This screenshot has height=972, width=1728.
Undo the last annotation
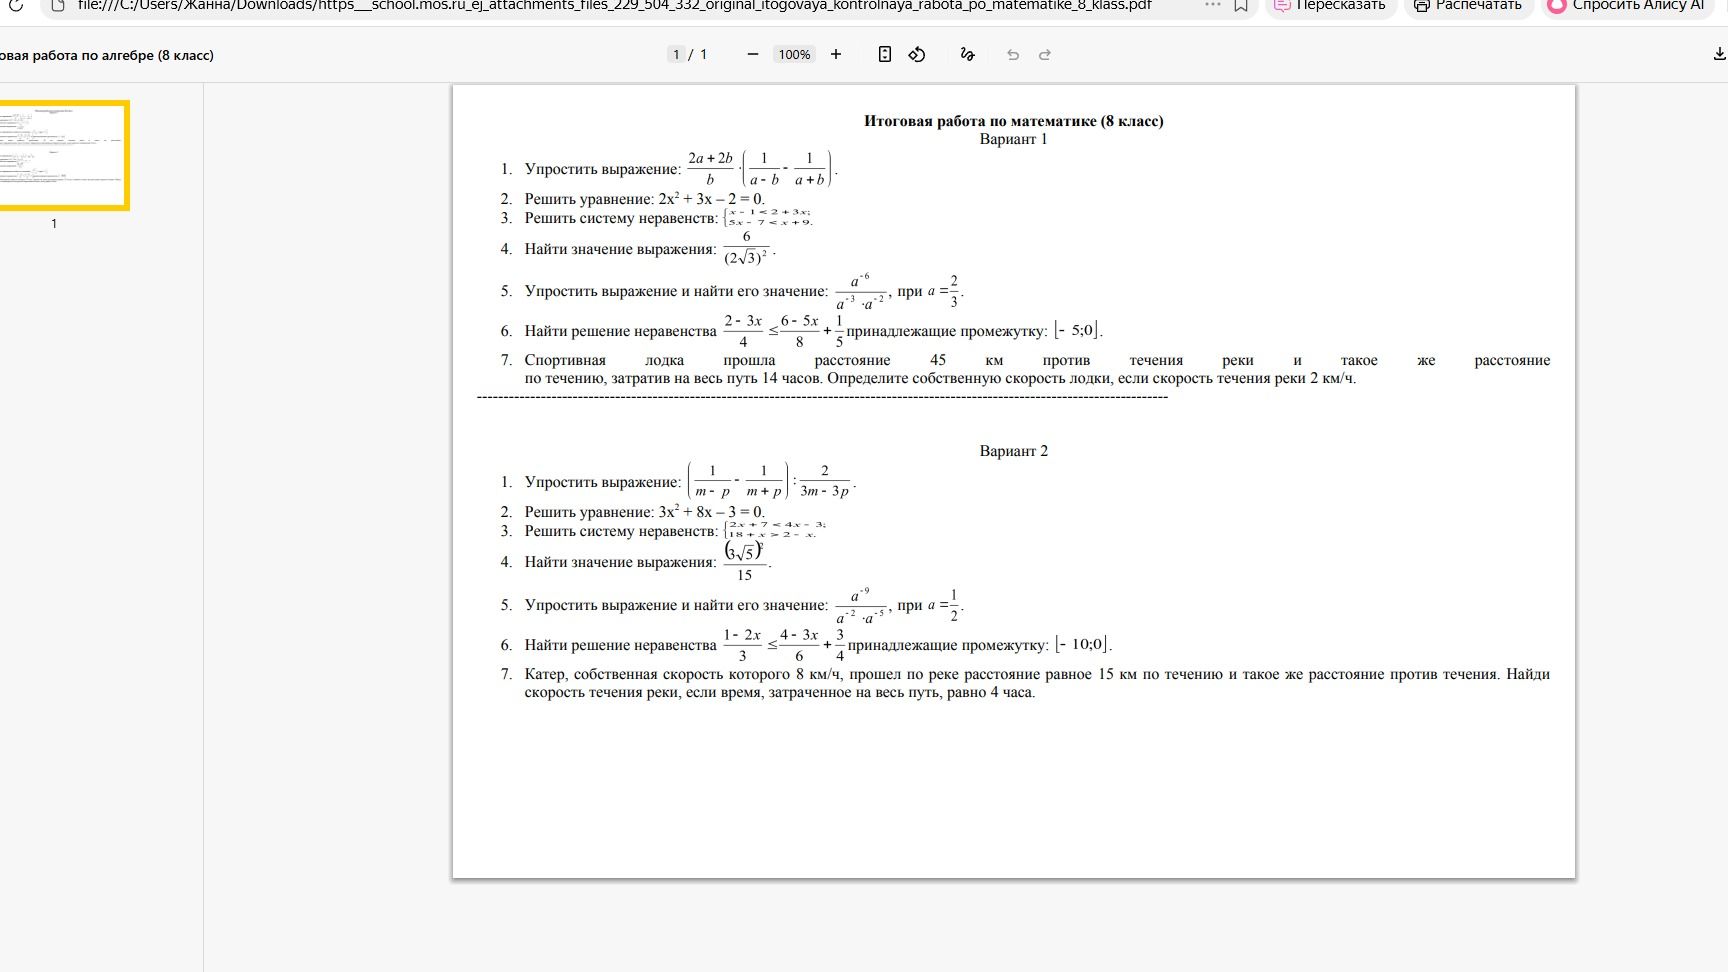[x=1013, y=55]
